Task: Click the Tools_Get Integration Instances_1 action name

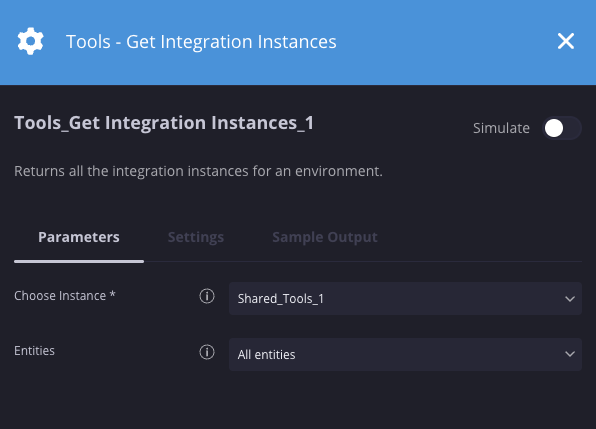Action: coord(164,123)
